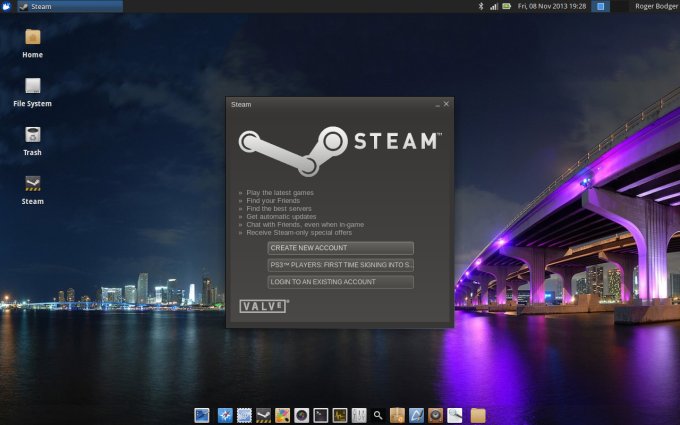Image resolution: width=680 pixels, height=425 pixels.
Task: Open the File System desktop icon
Action: click(33, 86)
